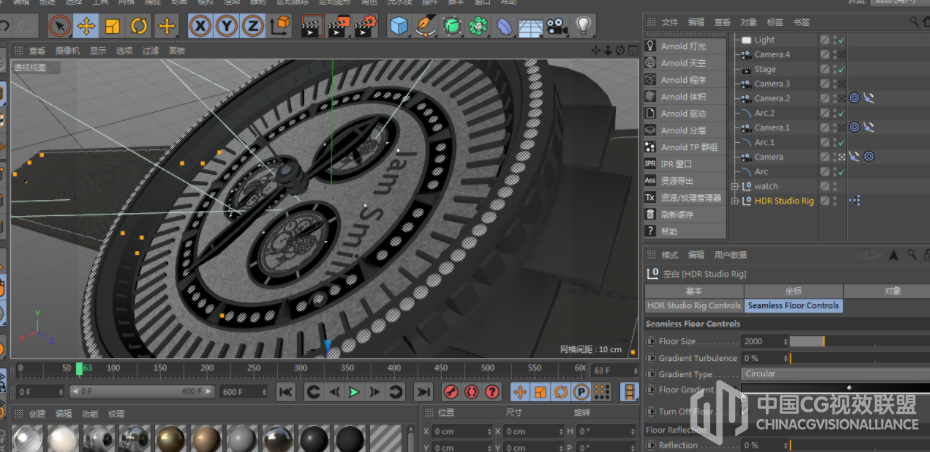Click the align-to-spline tag on Camera.1

point(868,127)
